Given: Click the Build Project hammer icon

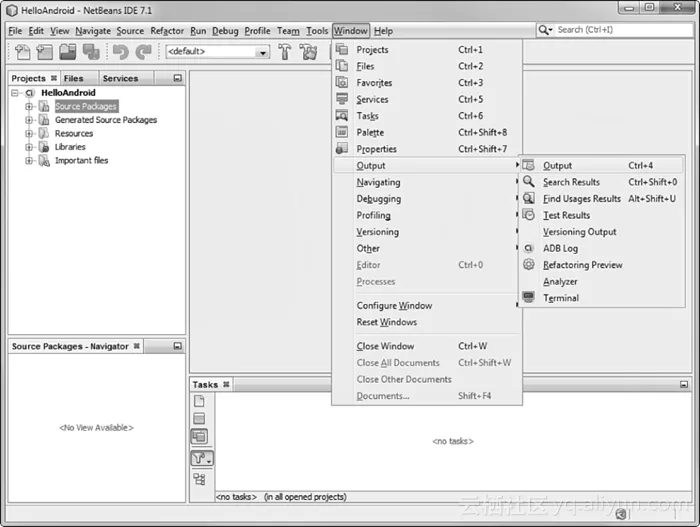Looking at the screenshot, I should (286, 52).
